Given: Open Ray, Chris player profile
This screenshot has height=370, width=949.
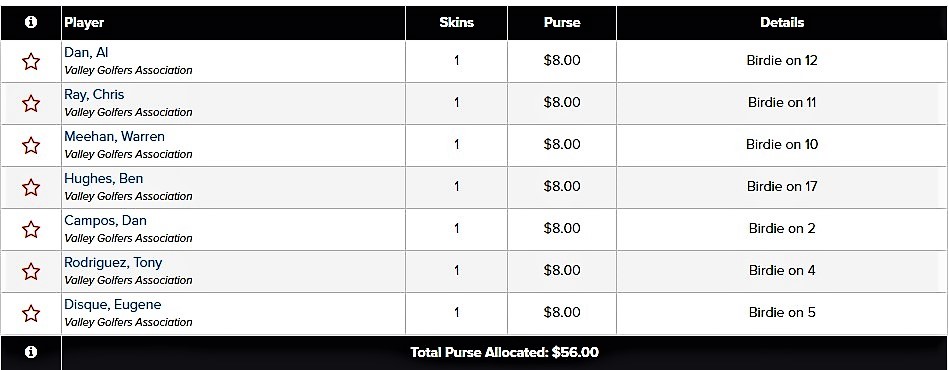Looking at the screenshot, I should coord(94,94).
